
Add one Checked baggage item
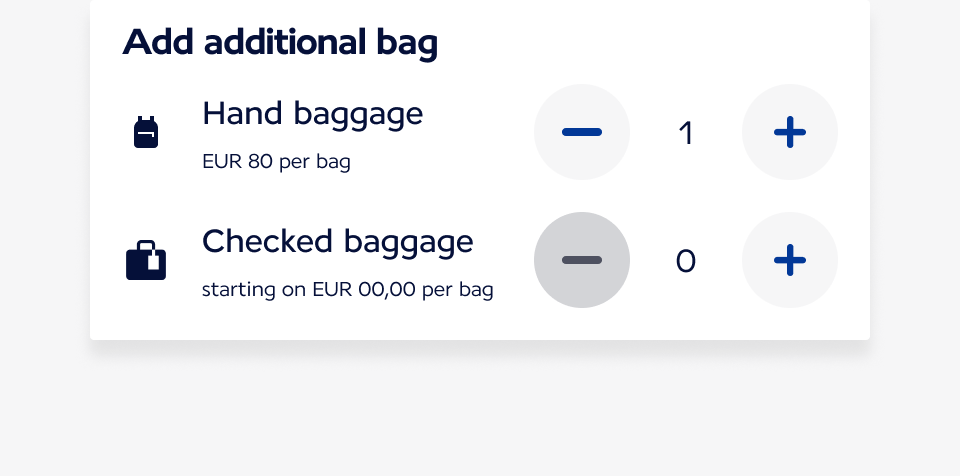790,260
